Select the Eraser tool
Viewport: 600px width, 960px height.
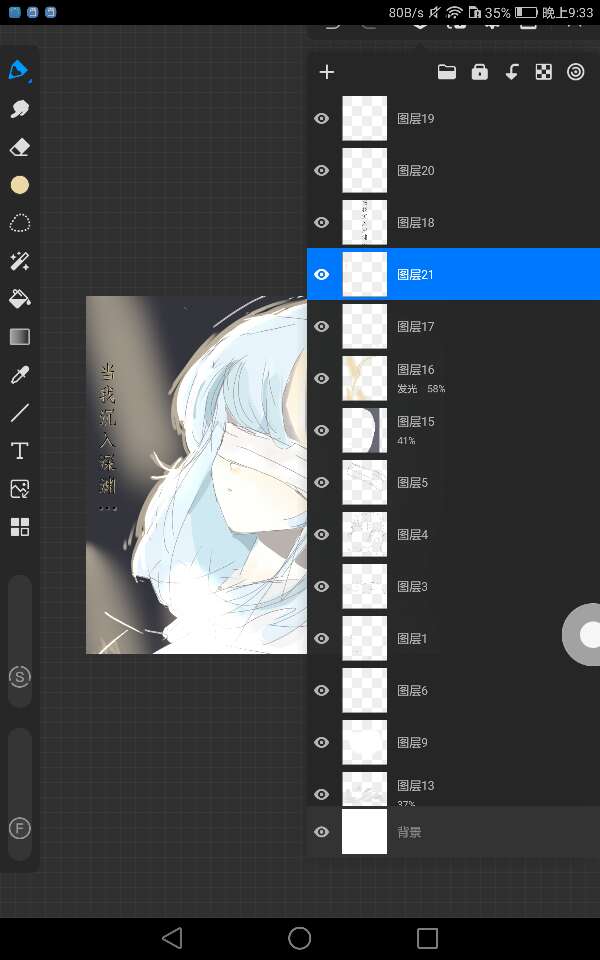point(19,147)
